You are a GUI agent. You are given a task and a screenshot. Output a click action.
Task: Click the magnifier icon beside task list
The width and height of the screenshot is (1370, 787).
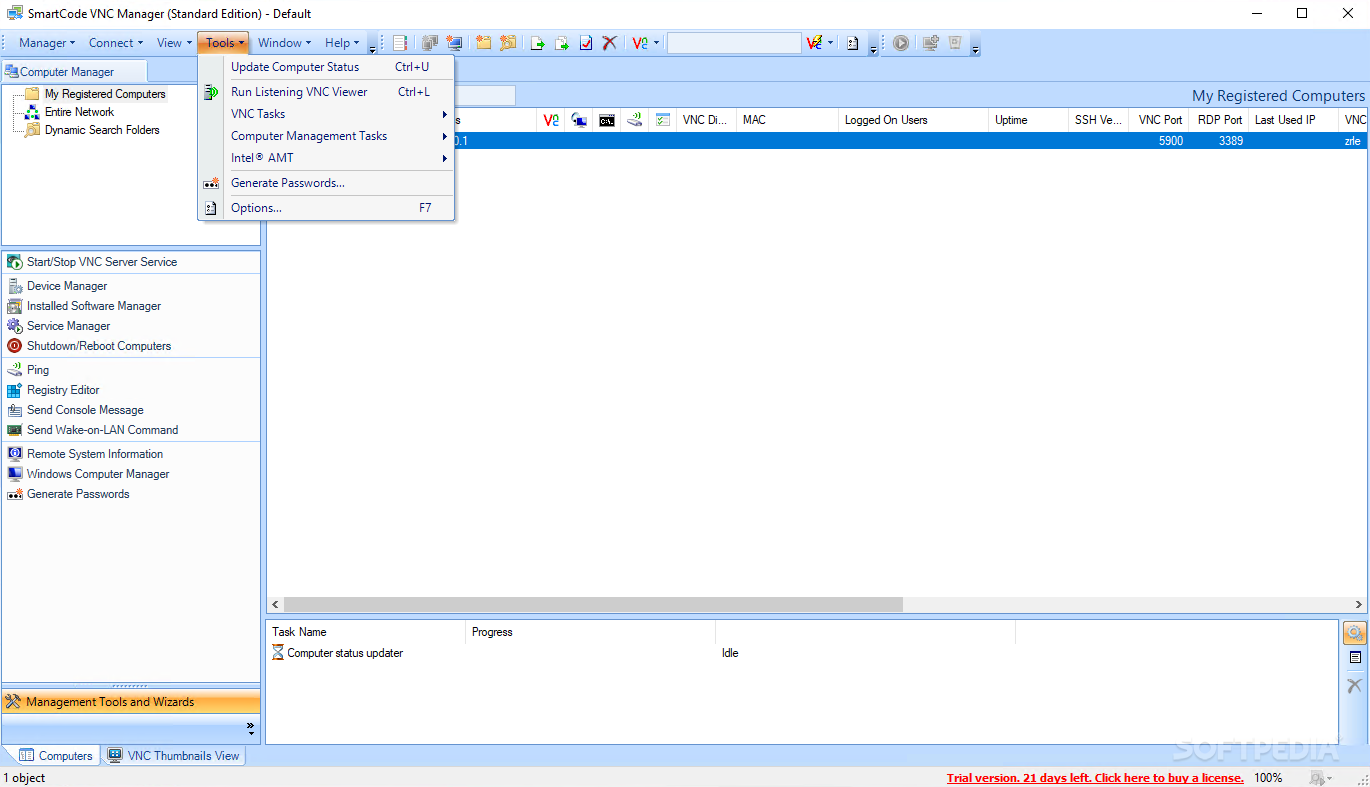(x=1355, y=633)
